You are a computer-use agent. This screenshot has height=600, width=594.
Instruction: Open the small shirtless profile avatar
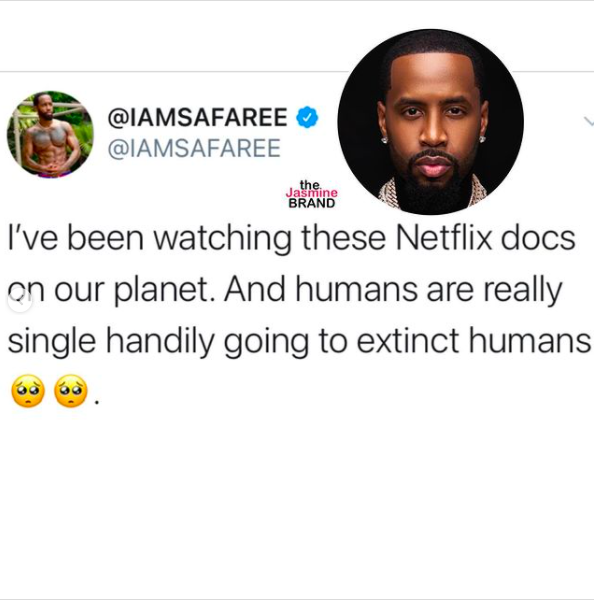point(50,135)
